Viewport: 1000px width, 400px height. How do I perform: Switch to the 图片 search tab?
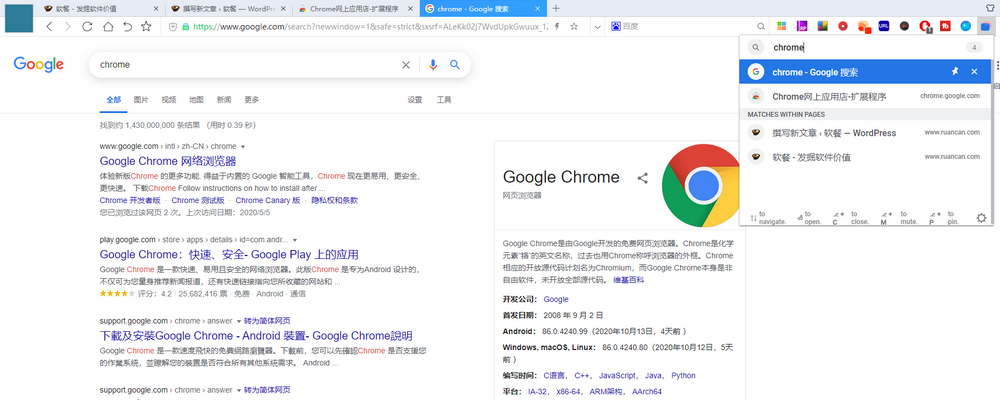pyautogui.click(x=141, y=100)
